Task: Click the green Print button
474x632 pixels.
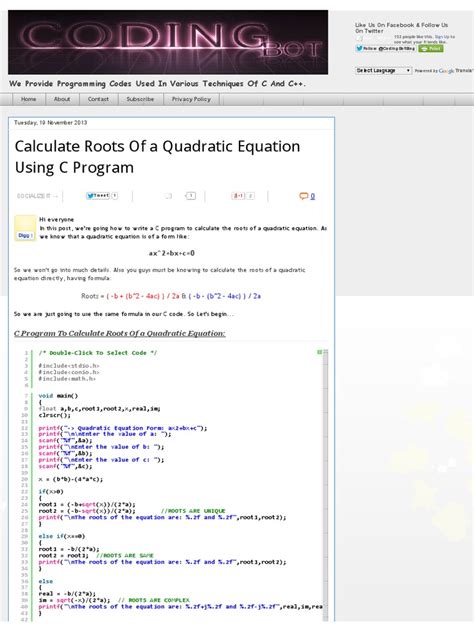Action: pyautogui.click(x=431, y=48)
